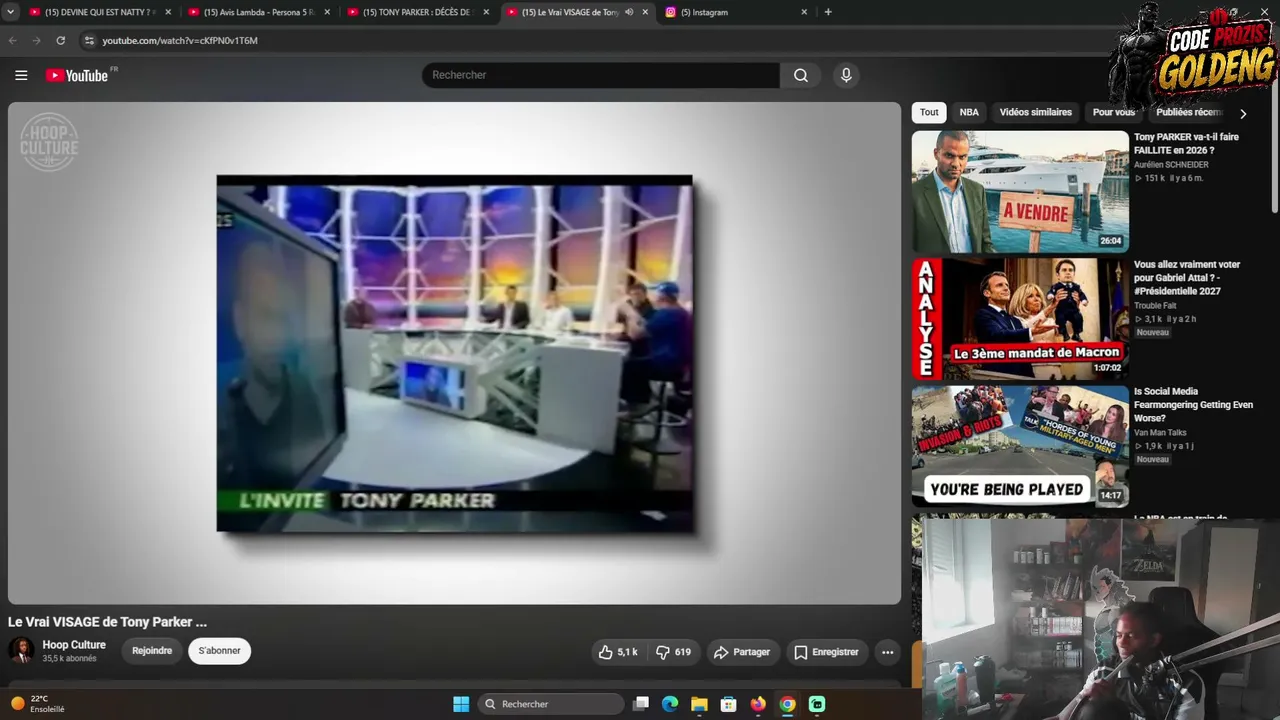Click the 'Rejoindre' membership button
The image size is (1280, 720).
pos(152,651)
